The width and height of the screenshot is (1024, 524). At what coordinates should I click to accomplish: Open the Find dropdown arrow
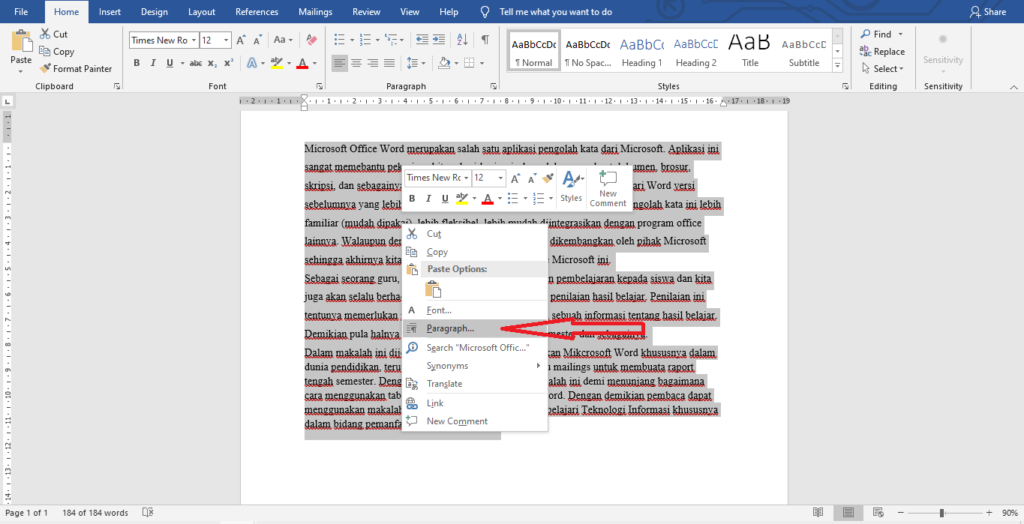(901, 35)
